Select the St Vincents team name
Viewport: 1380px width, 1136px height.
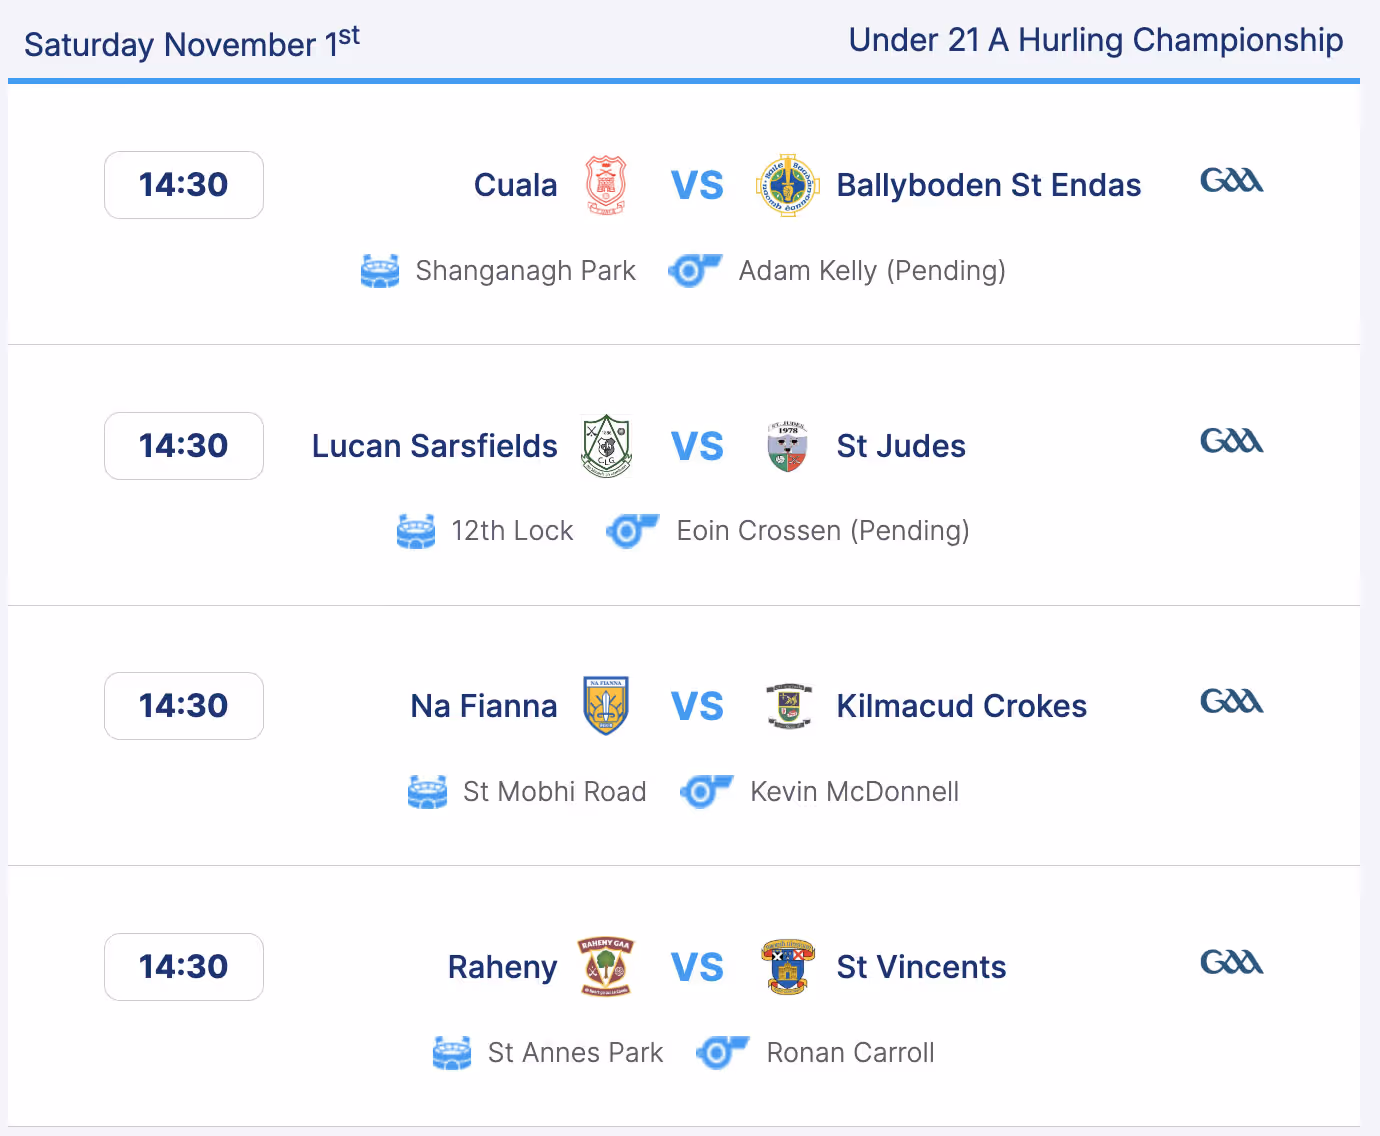pyautogui.click(x=921, y=968)
